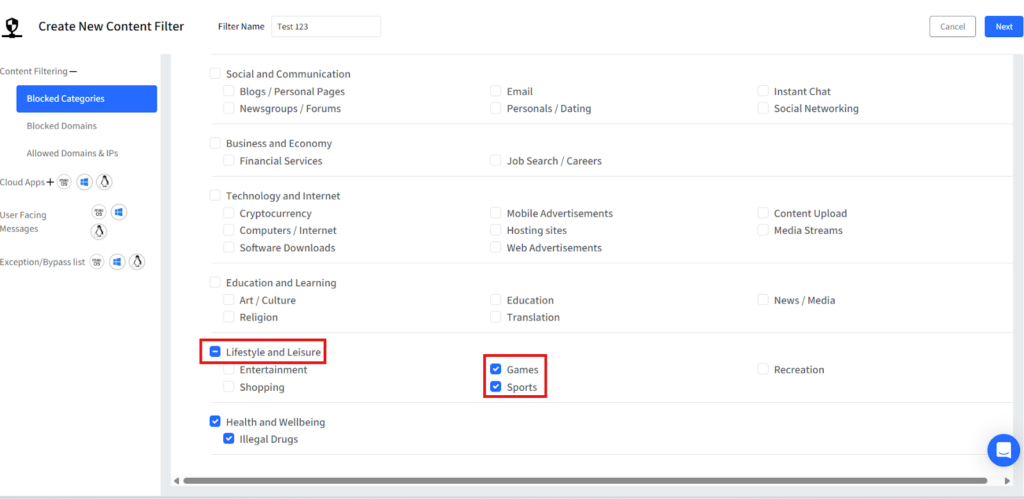Uncheck the Health and Wellbeing category

click(215, 421)
